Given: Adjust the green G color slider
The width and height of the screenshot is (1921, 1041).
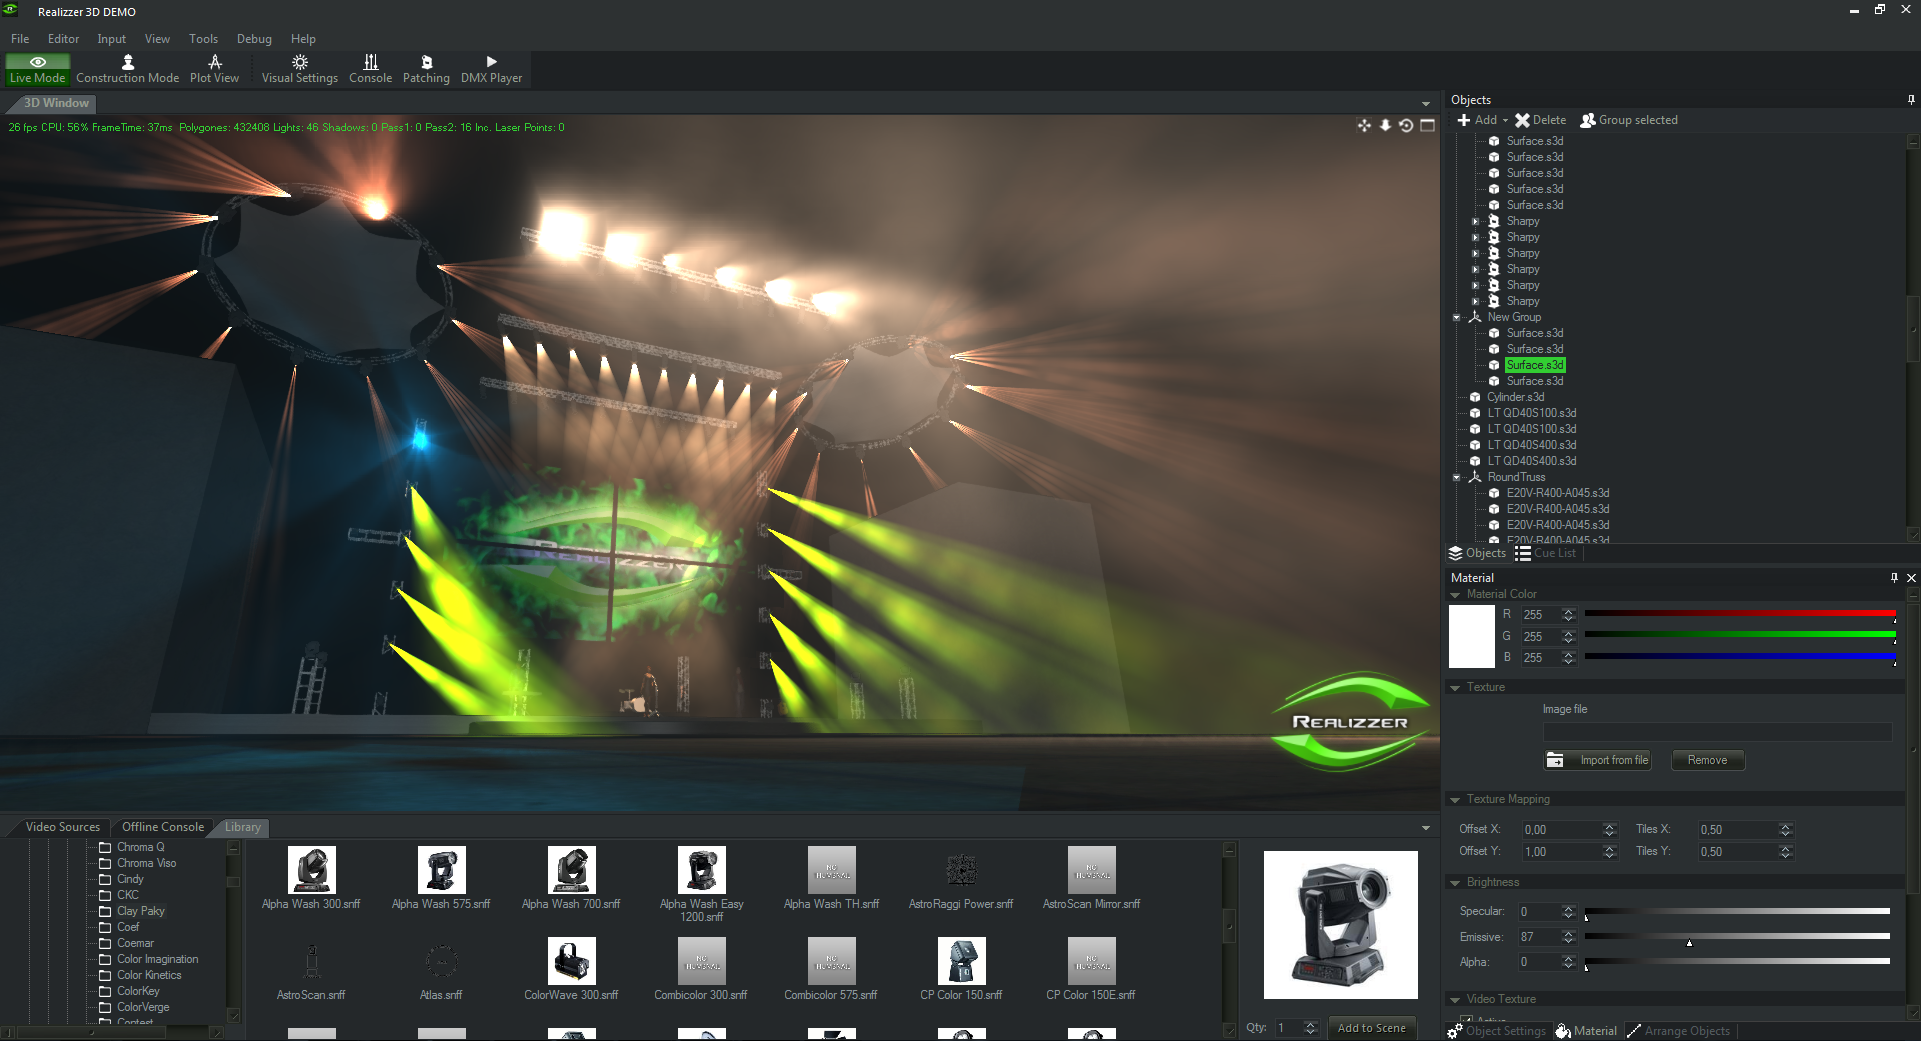Looking at the screenshot, I should coord(1740,635).
